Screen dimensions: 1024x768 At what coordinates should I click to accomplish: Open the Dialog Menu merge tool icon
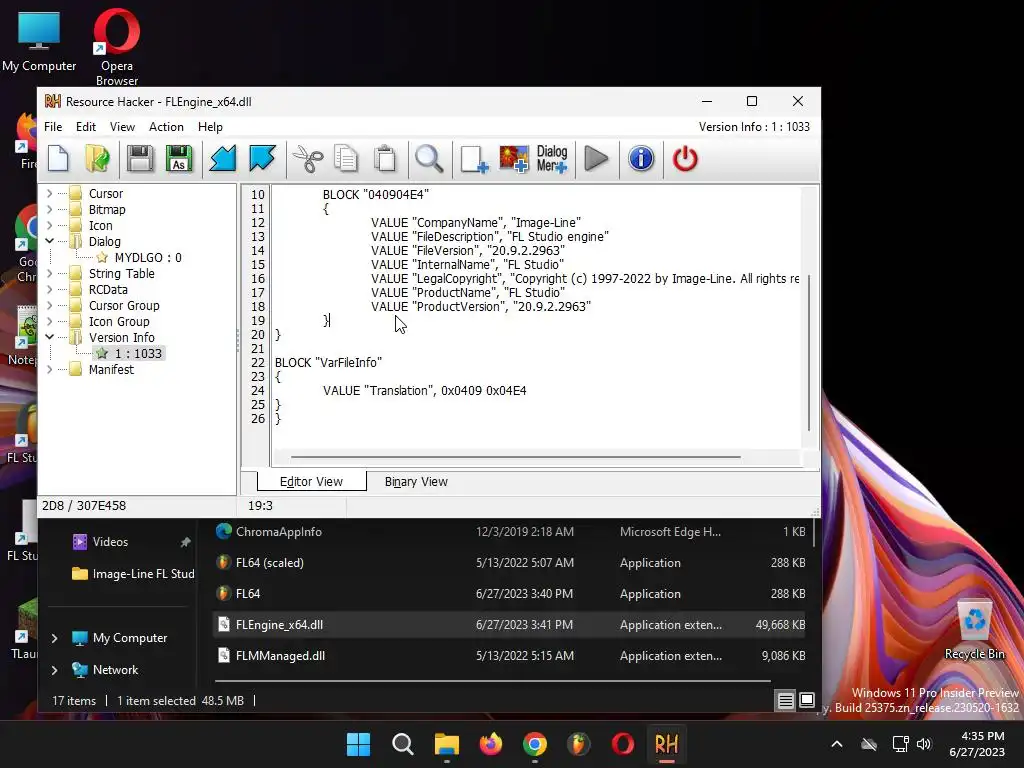click(x=552, y=159)
